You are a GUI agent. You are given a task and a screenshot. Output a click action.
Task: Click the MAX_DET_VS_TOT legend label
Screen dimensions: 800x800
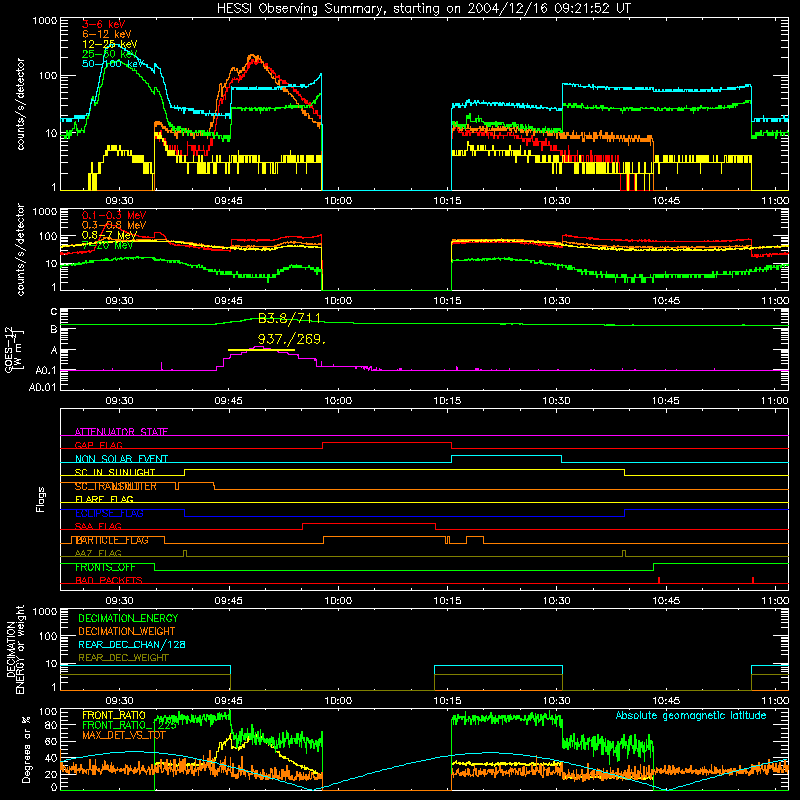point(124,735)
